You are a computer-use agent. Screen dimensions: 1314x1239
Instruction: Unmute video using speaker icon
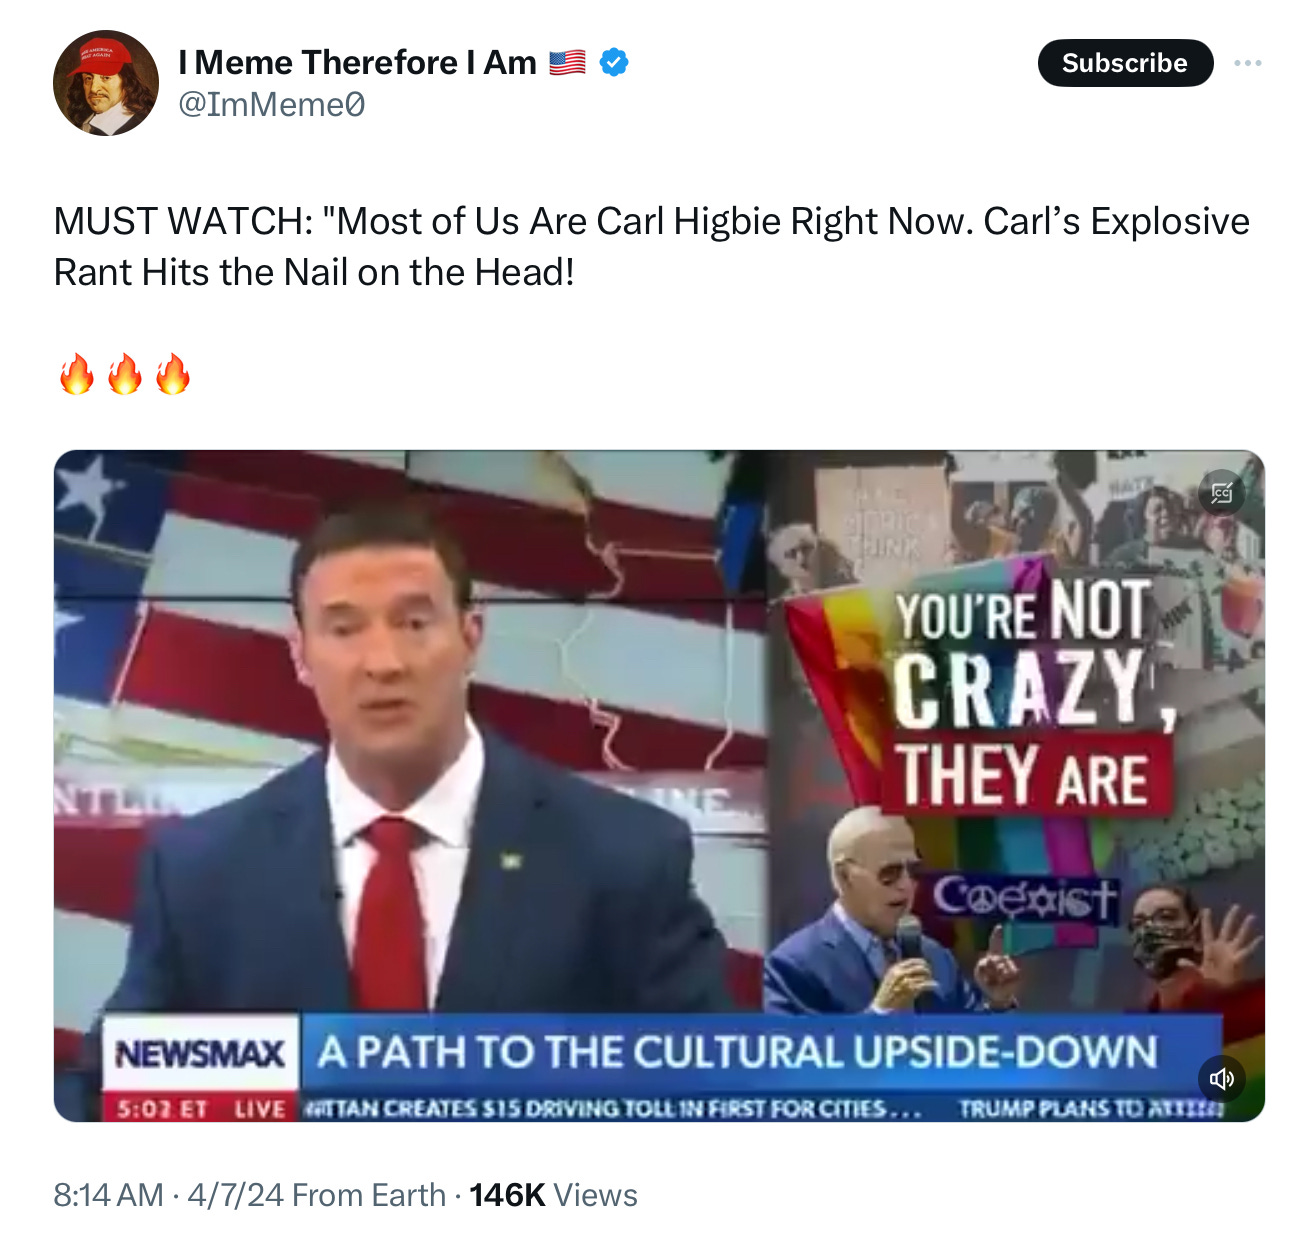click(x=1222, y=1078)
